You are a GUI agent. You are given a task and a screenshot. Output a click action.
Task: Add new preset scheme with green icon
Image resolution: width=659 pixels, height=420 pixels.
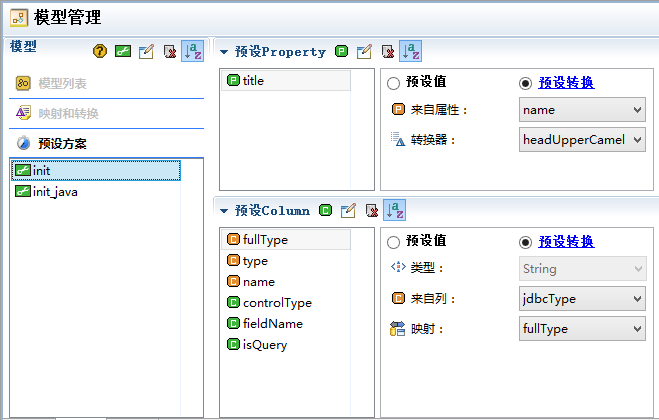pyautogui.click(x=123, y=51)
